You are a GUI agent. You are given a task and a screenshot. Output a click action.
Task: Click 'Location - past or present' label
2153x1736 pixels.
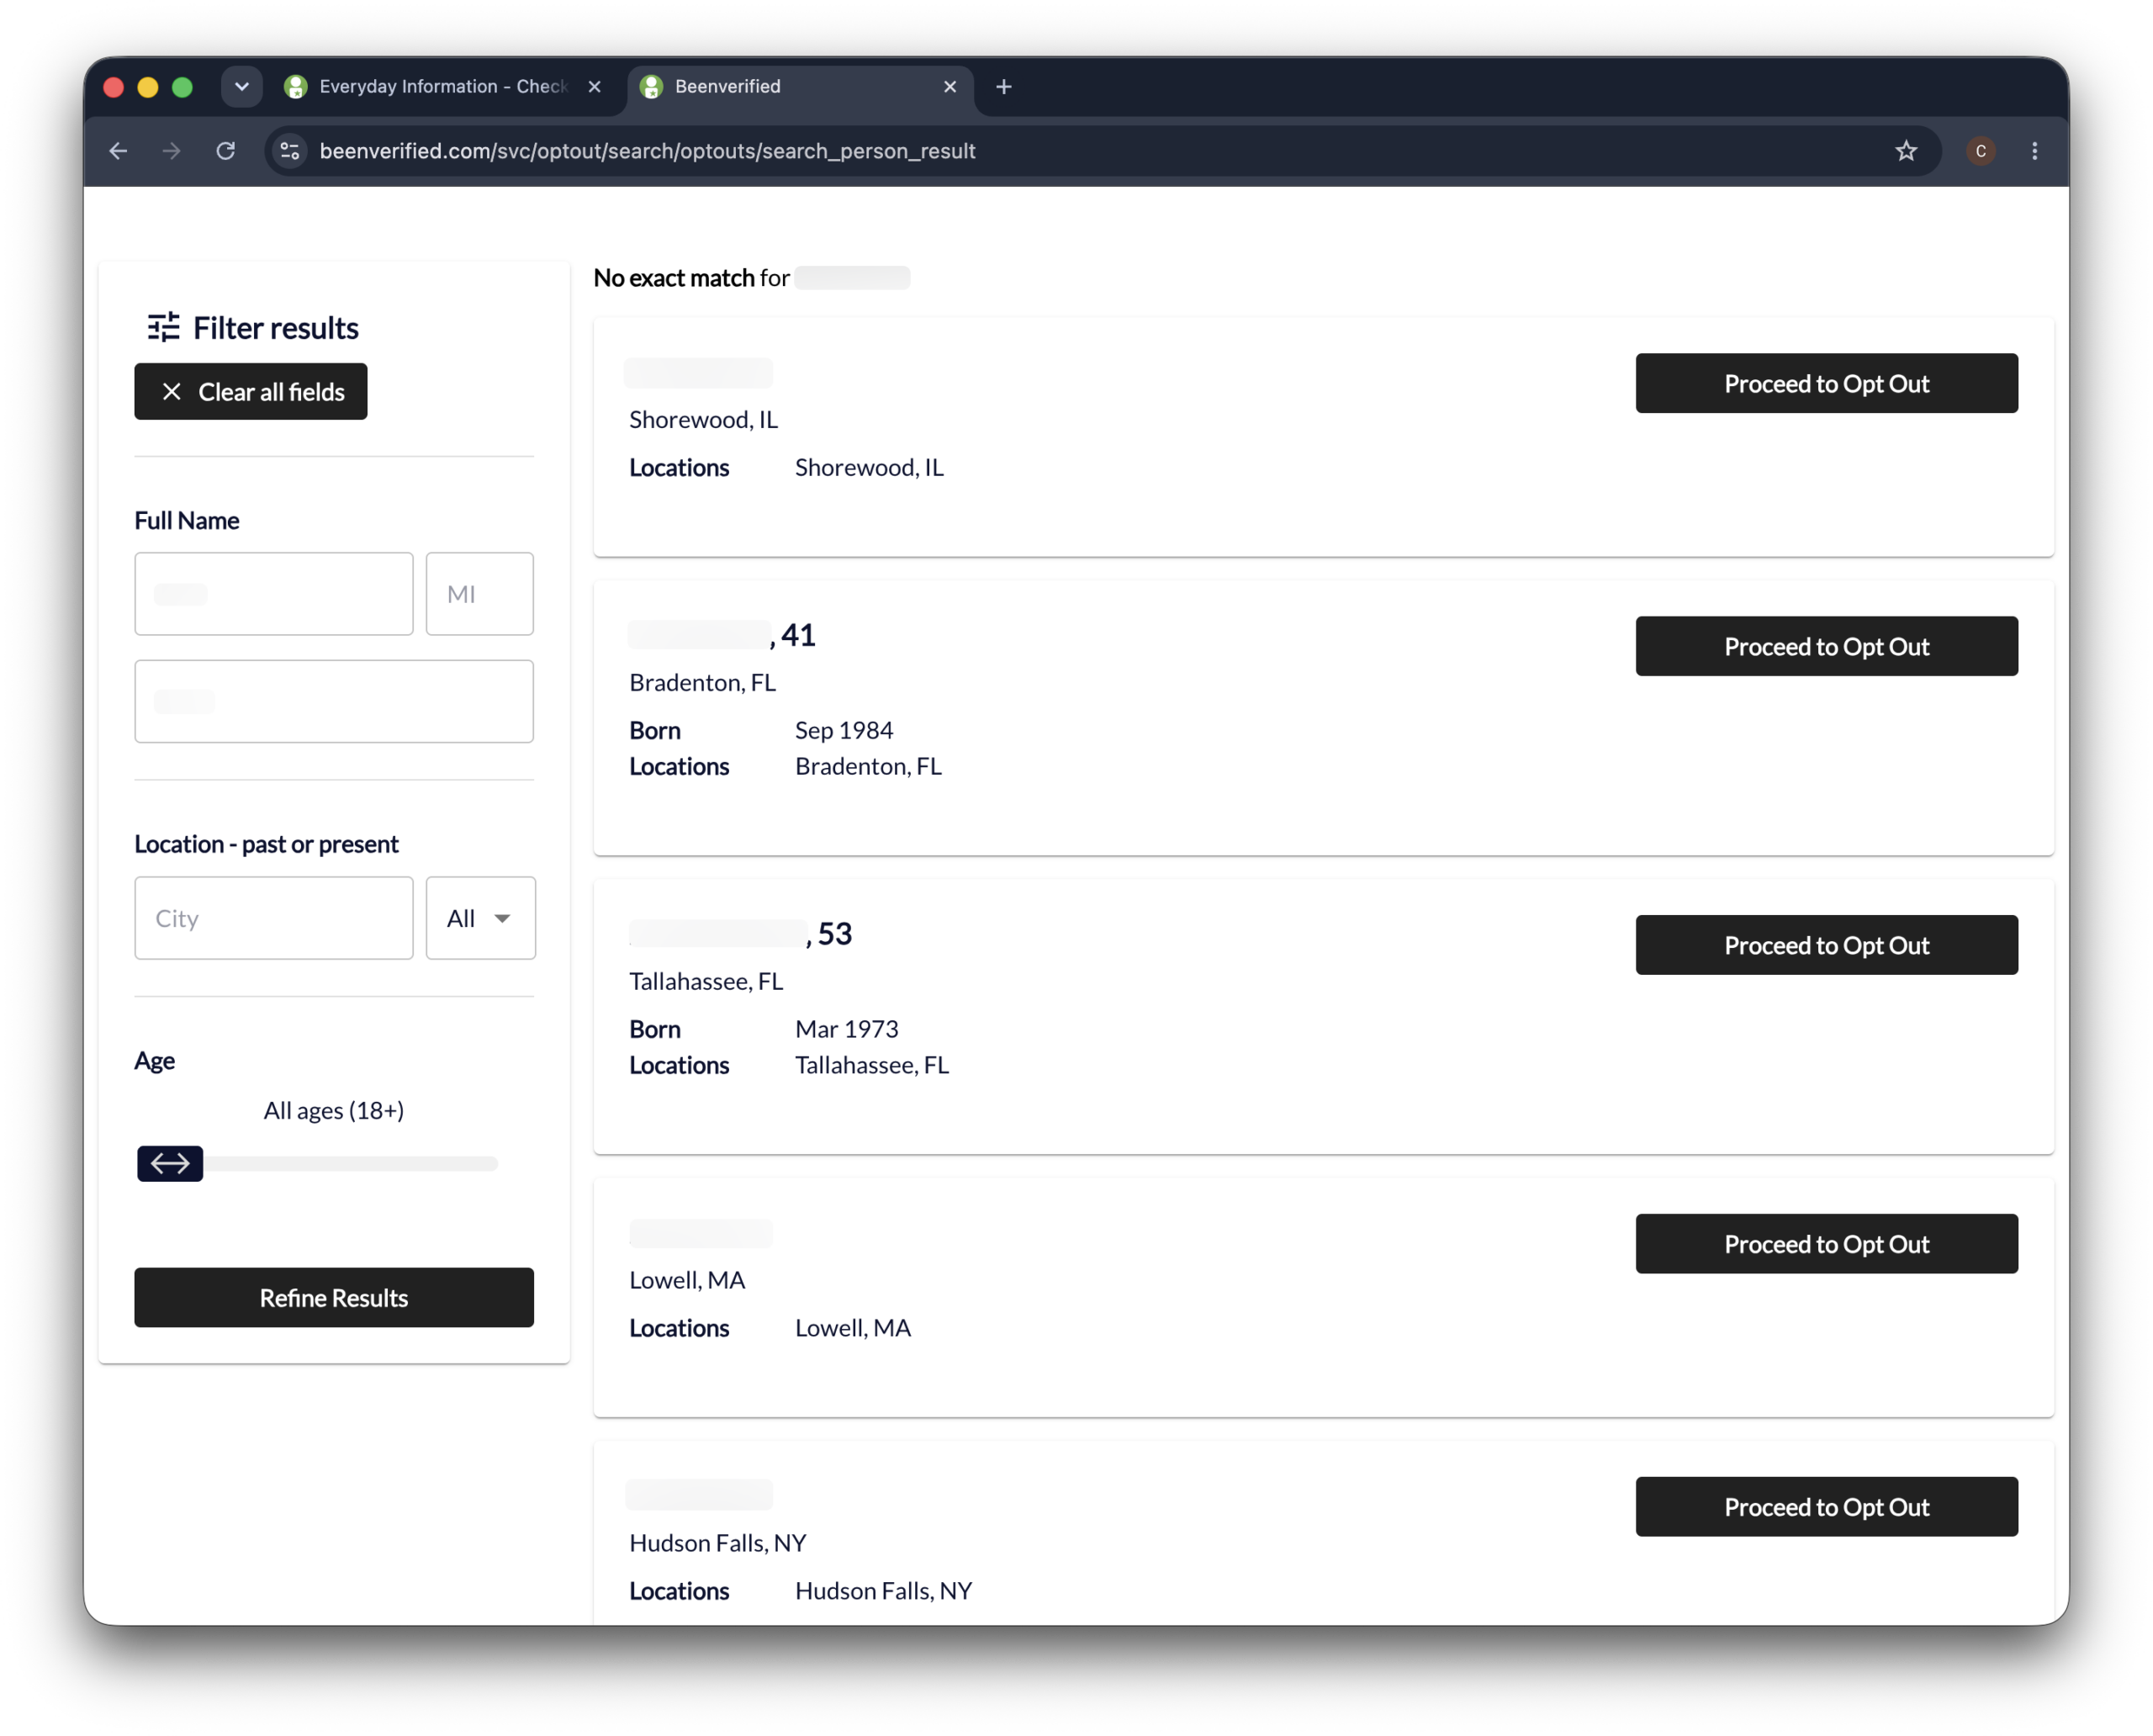(267, 844)
